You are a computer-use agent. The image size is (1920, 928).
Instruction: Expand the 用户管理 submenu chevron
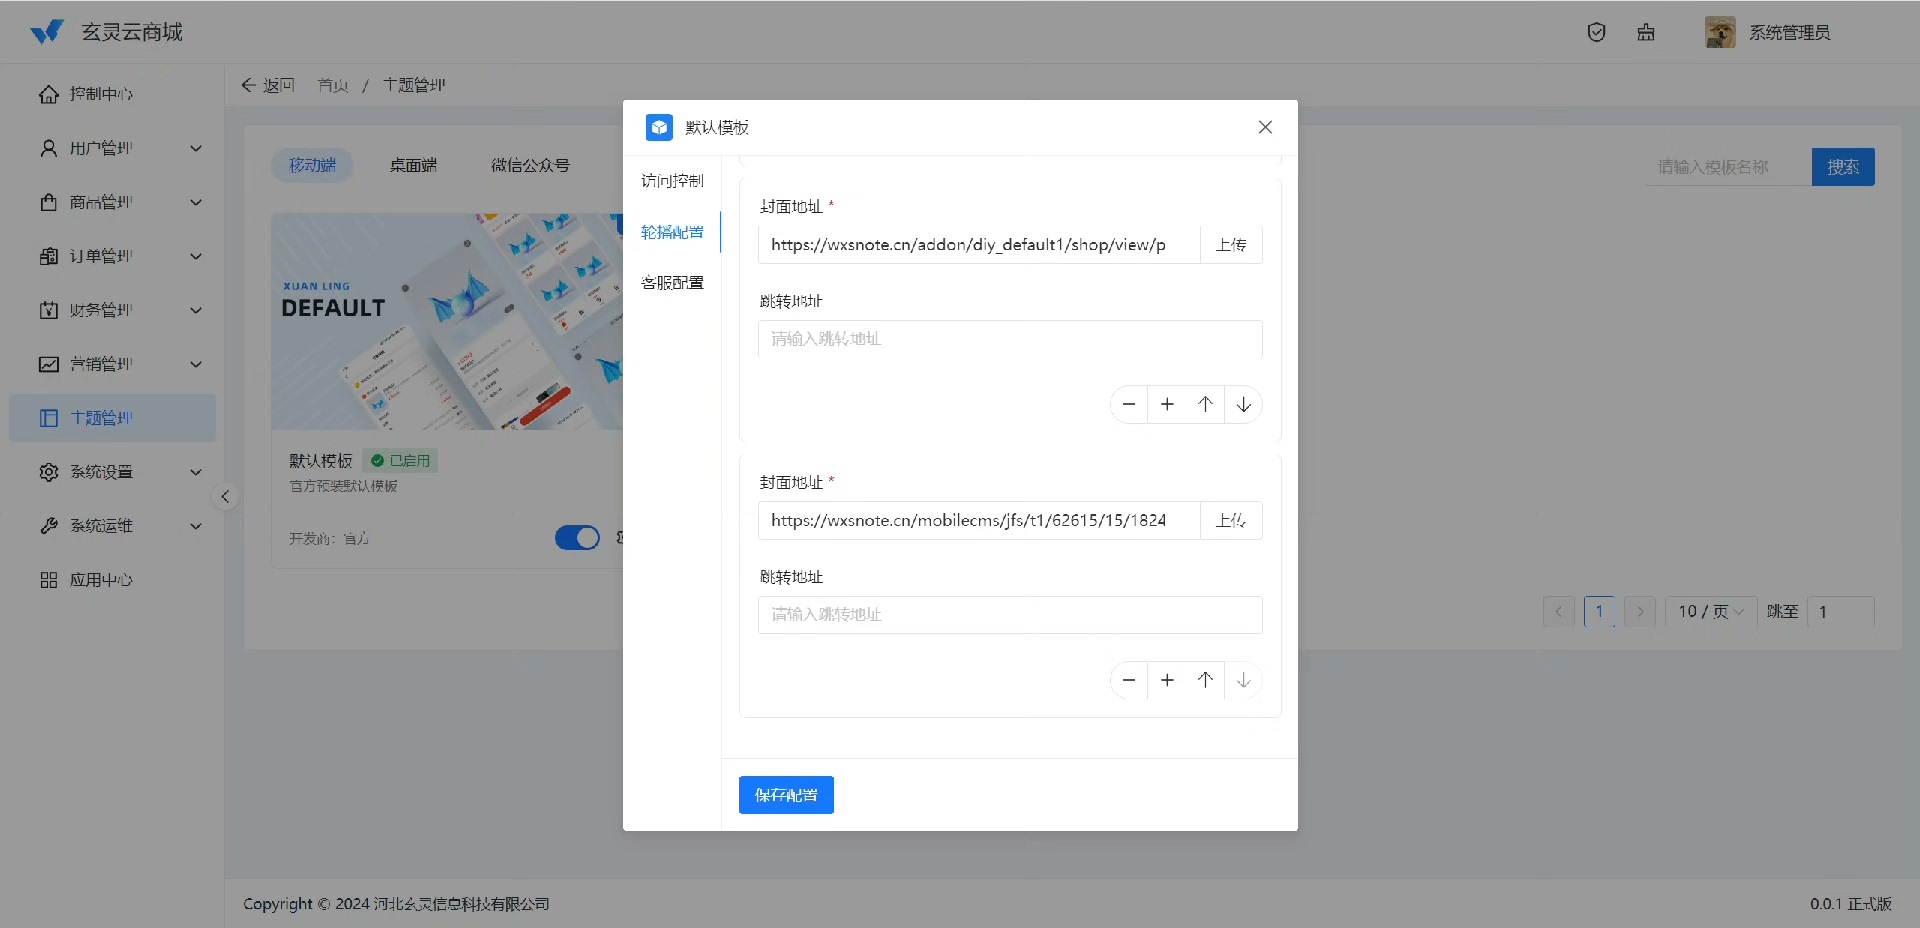point(196,148)
